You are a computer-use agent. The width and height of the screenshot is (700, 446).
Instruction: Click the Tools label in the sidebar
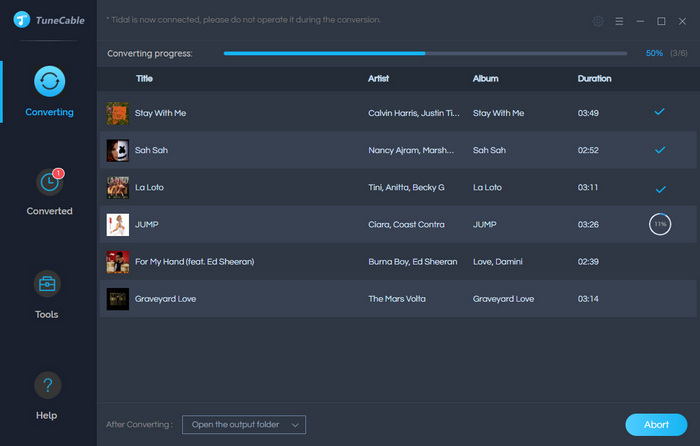(x=46, y=315)
